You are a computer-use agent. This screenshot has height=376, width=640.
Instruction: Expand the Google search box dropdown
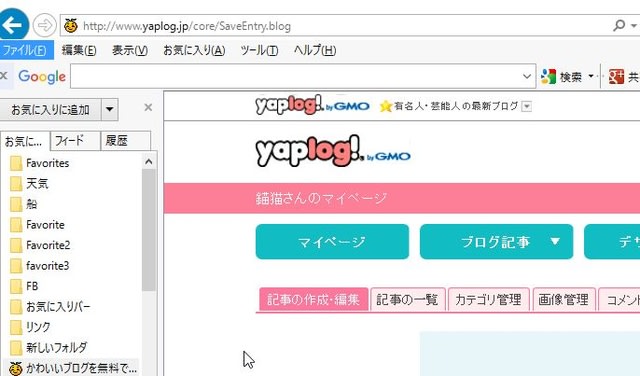tap(527, 76)
